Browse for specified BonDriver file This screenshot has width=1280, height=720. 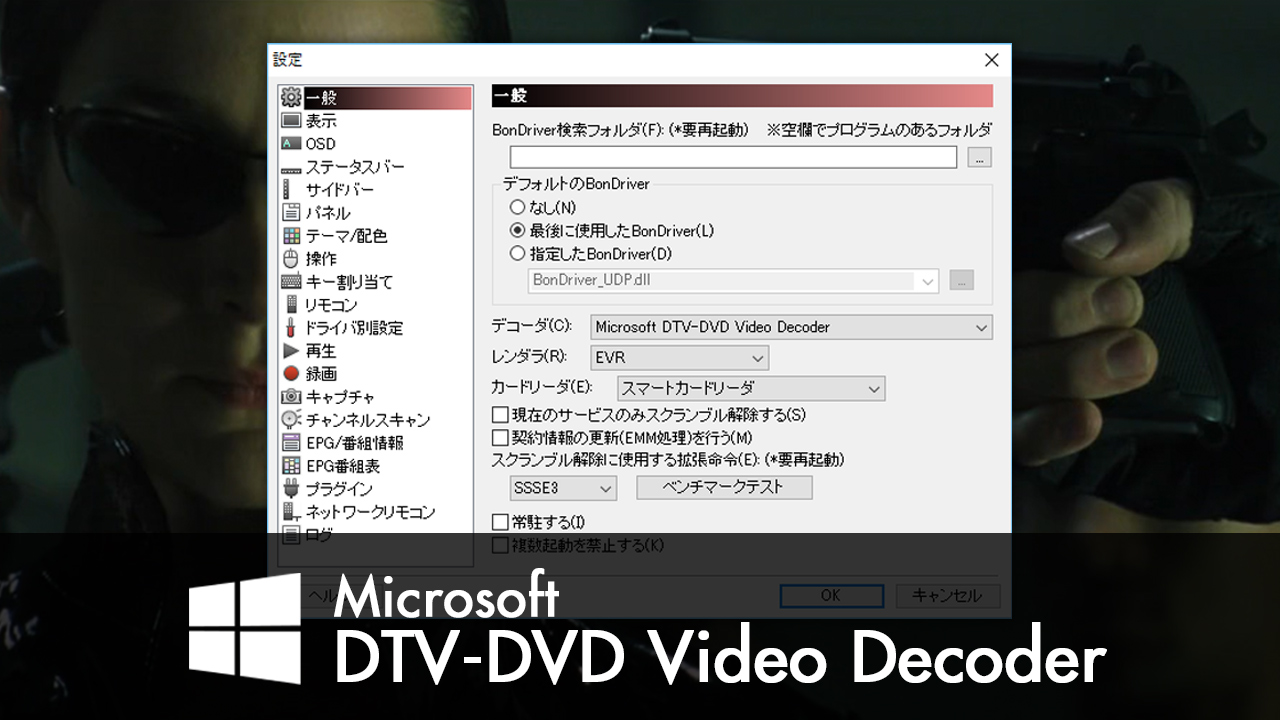click(x=961, y=280)
